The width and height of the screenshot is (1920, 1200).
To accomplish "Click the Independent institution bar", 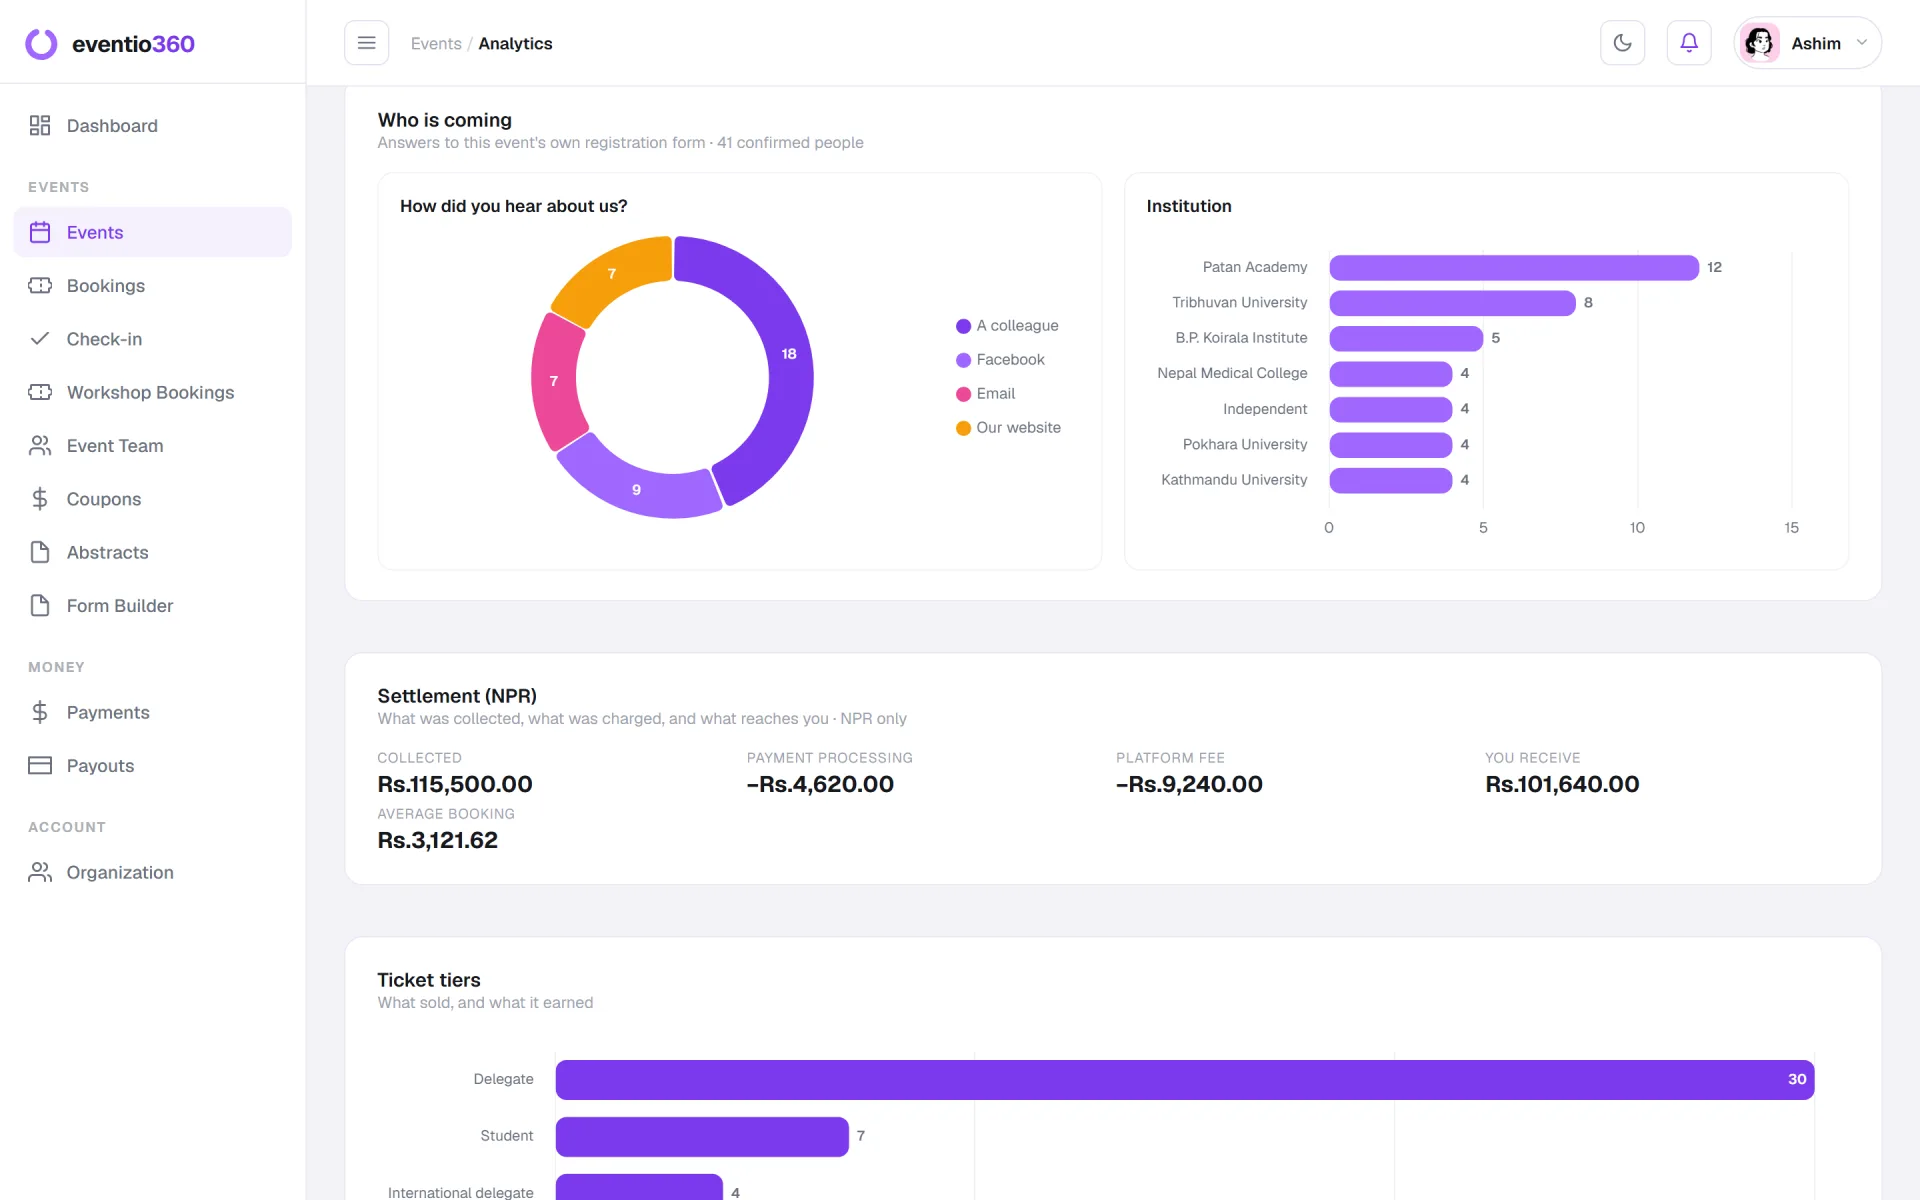I will click(1390, 409).
